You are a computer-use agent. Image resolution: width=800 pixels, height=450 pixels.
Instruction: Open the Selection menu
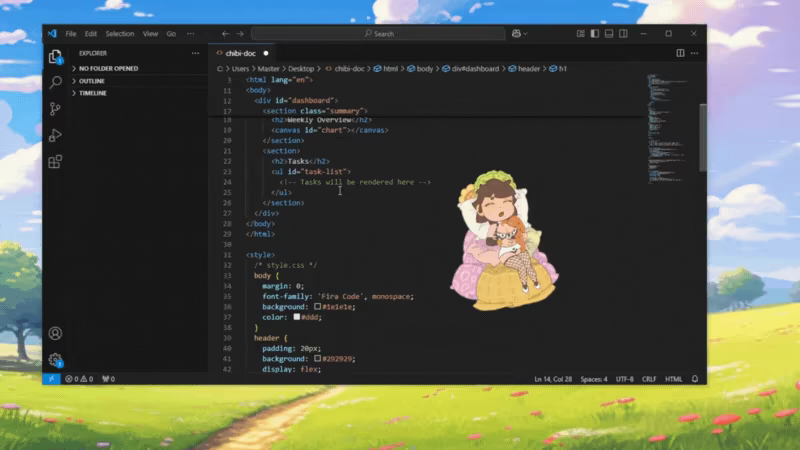(120, 34)
